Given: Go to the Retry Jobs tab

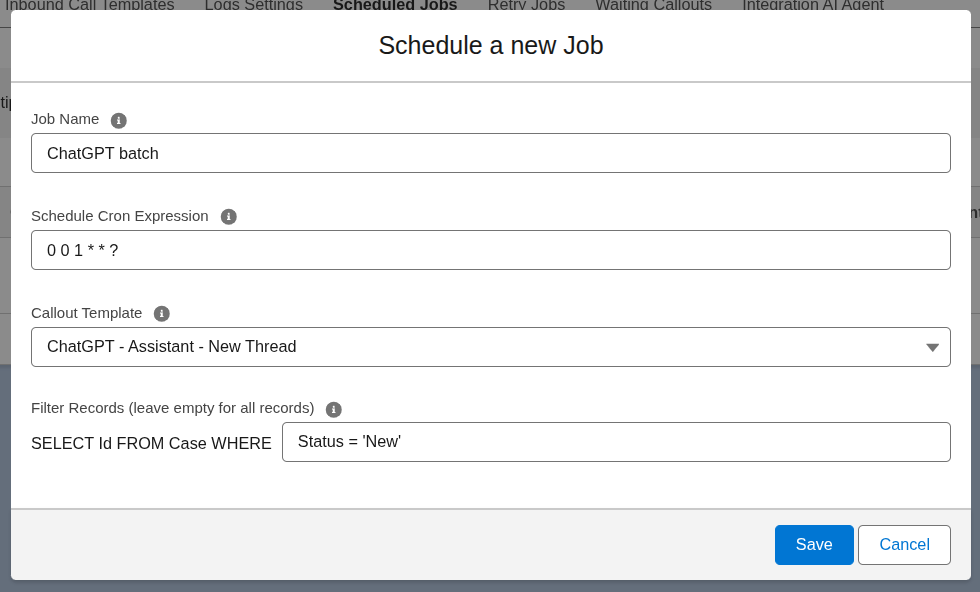Looking at the screenshot, I should (x=526, y=5).
